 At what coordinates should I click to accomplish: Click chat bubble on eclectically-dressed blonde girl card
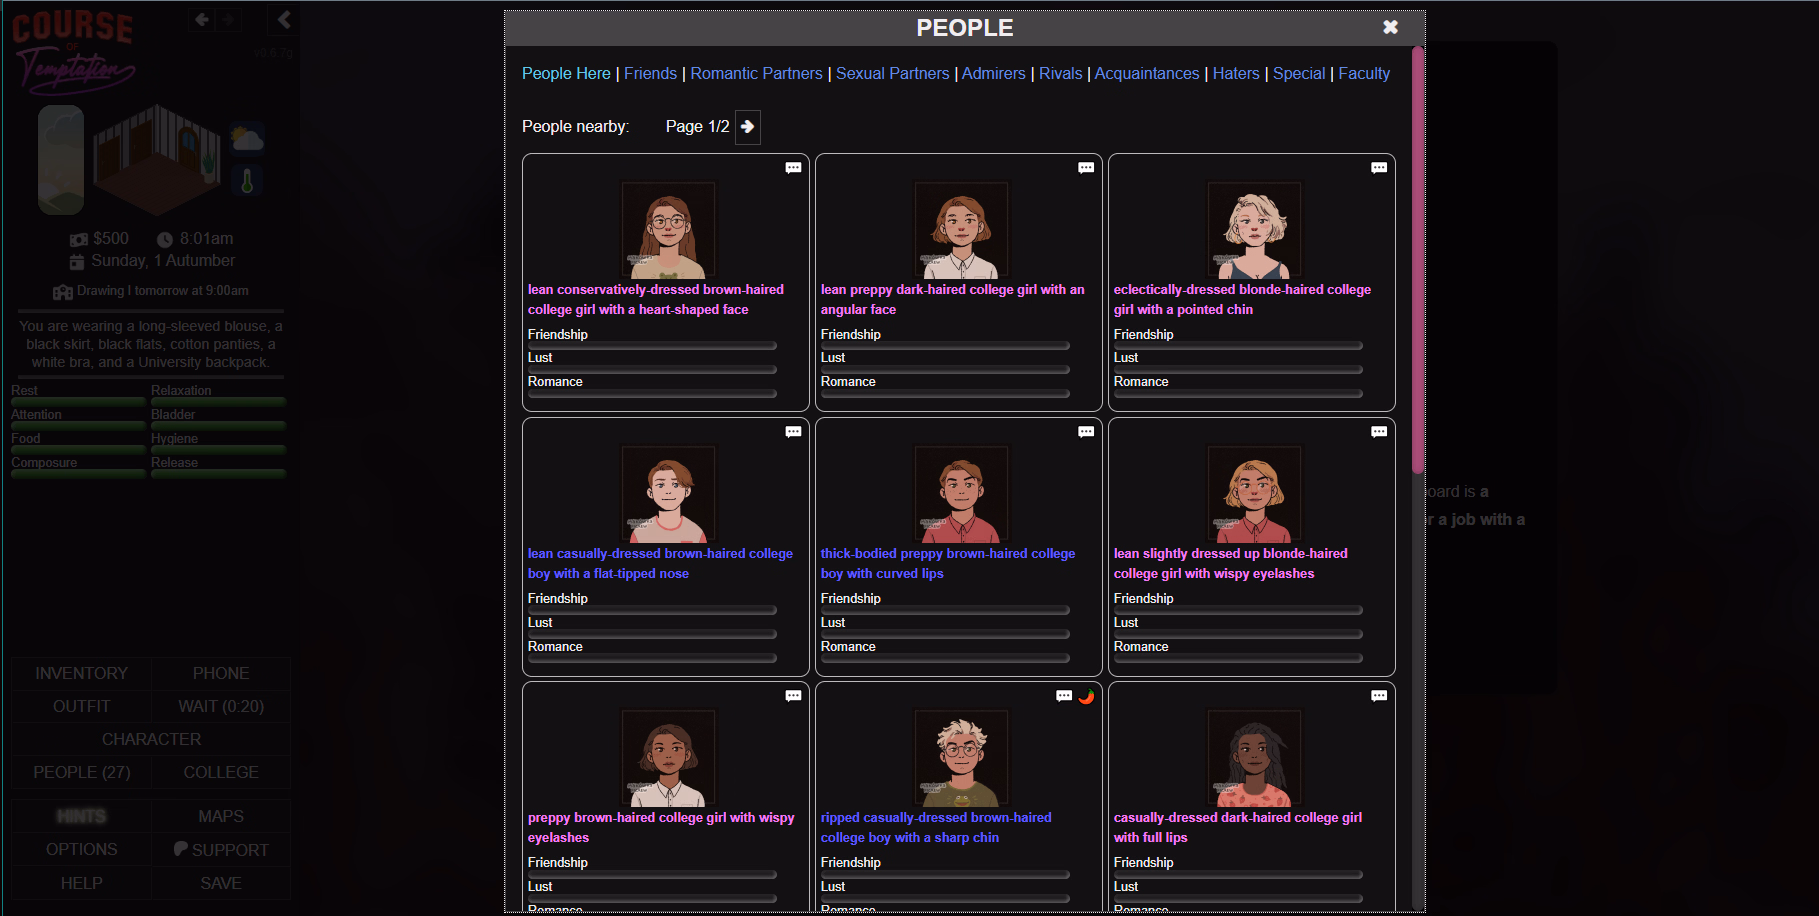(1379, 168)
